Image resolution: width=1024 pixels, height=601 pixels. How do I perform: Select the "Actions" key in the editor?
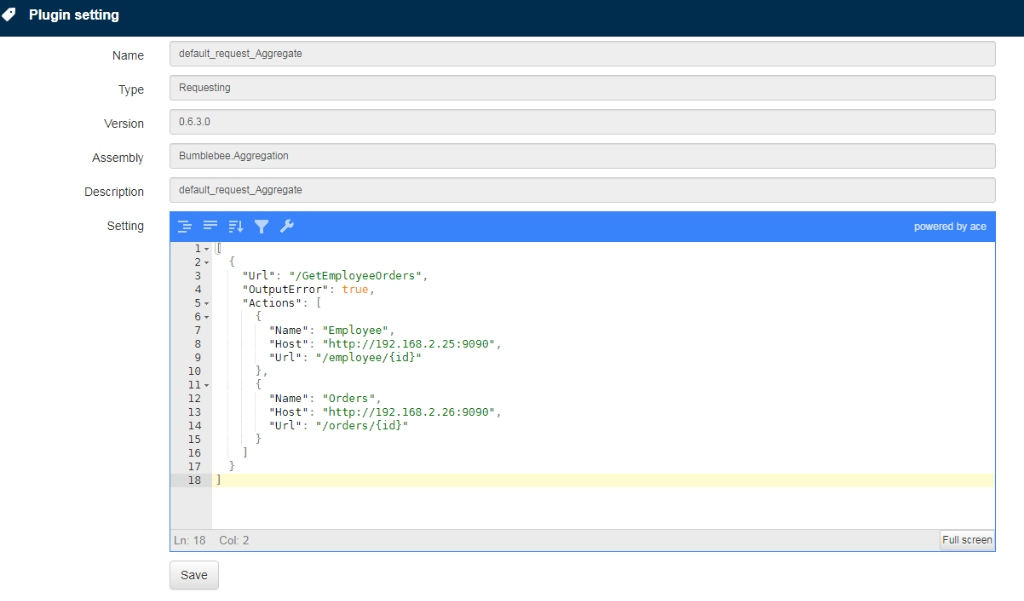pyautogui.click(x=272, y=303)
